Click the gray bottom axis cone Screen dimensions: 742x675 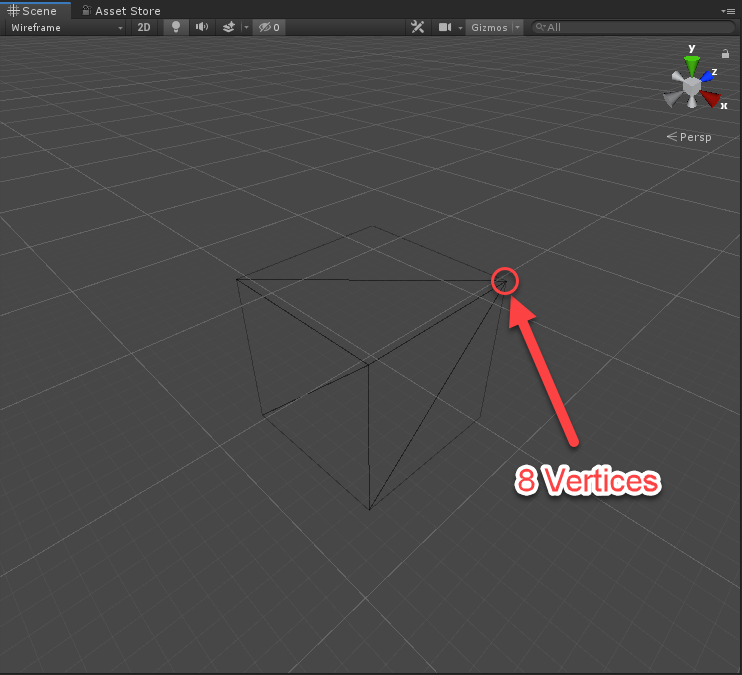coord(692,102)
